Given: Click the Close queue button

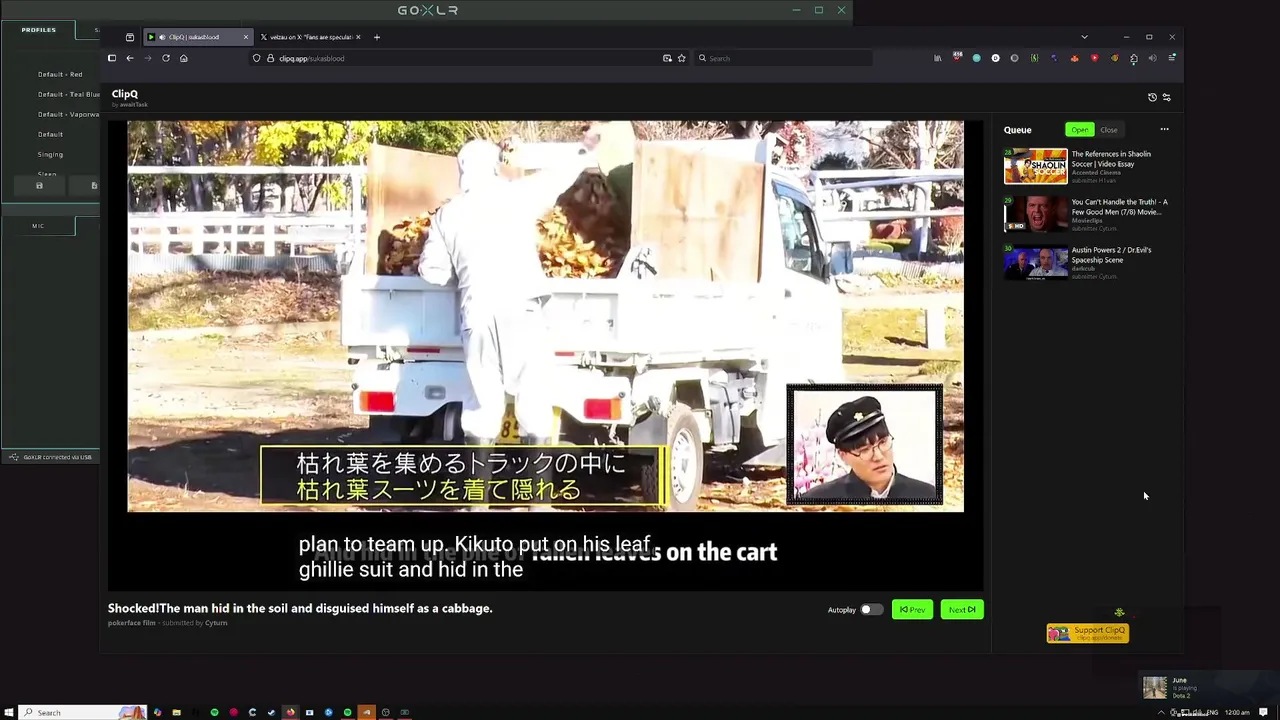Looking at the screenshot, I should pyautogui.click(x=1109, y=130).
